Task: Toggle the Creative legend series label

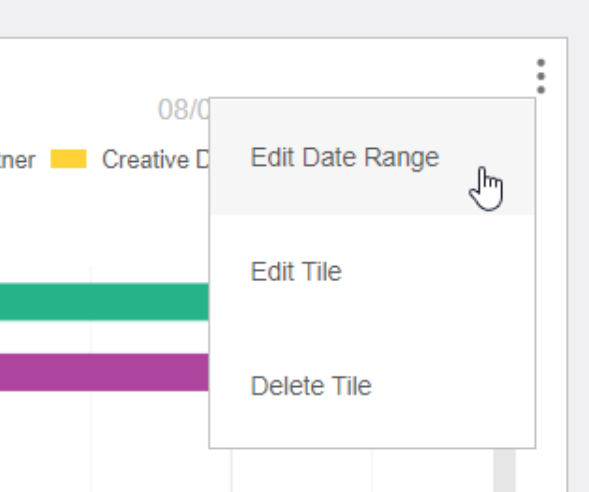Action: pos(156,159)
